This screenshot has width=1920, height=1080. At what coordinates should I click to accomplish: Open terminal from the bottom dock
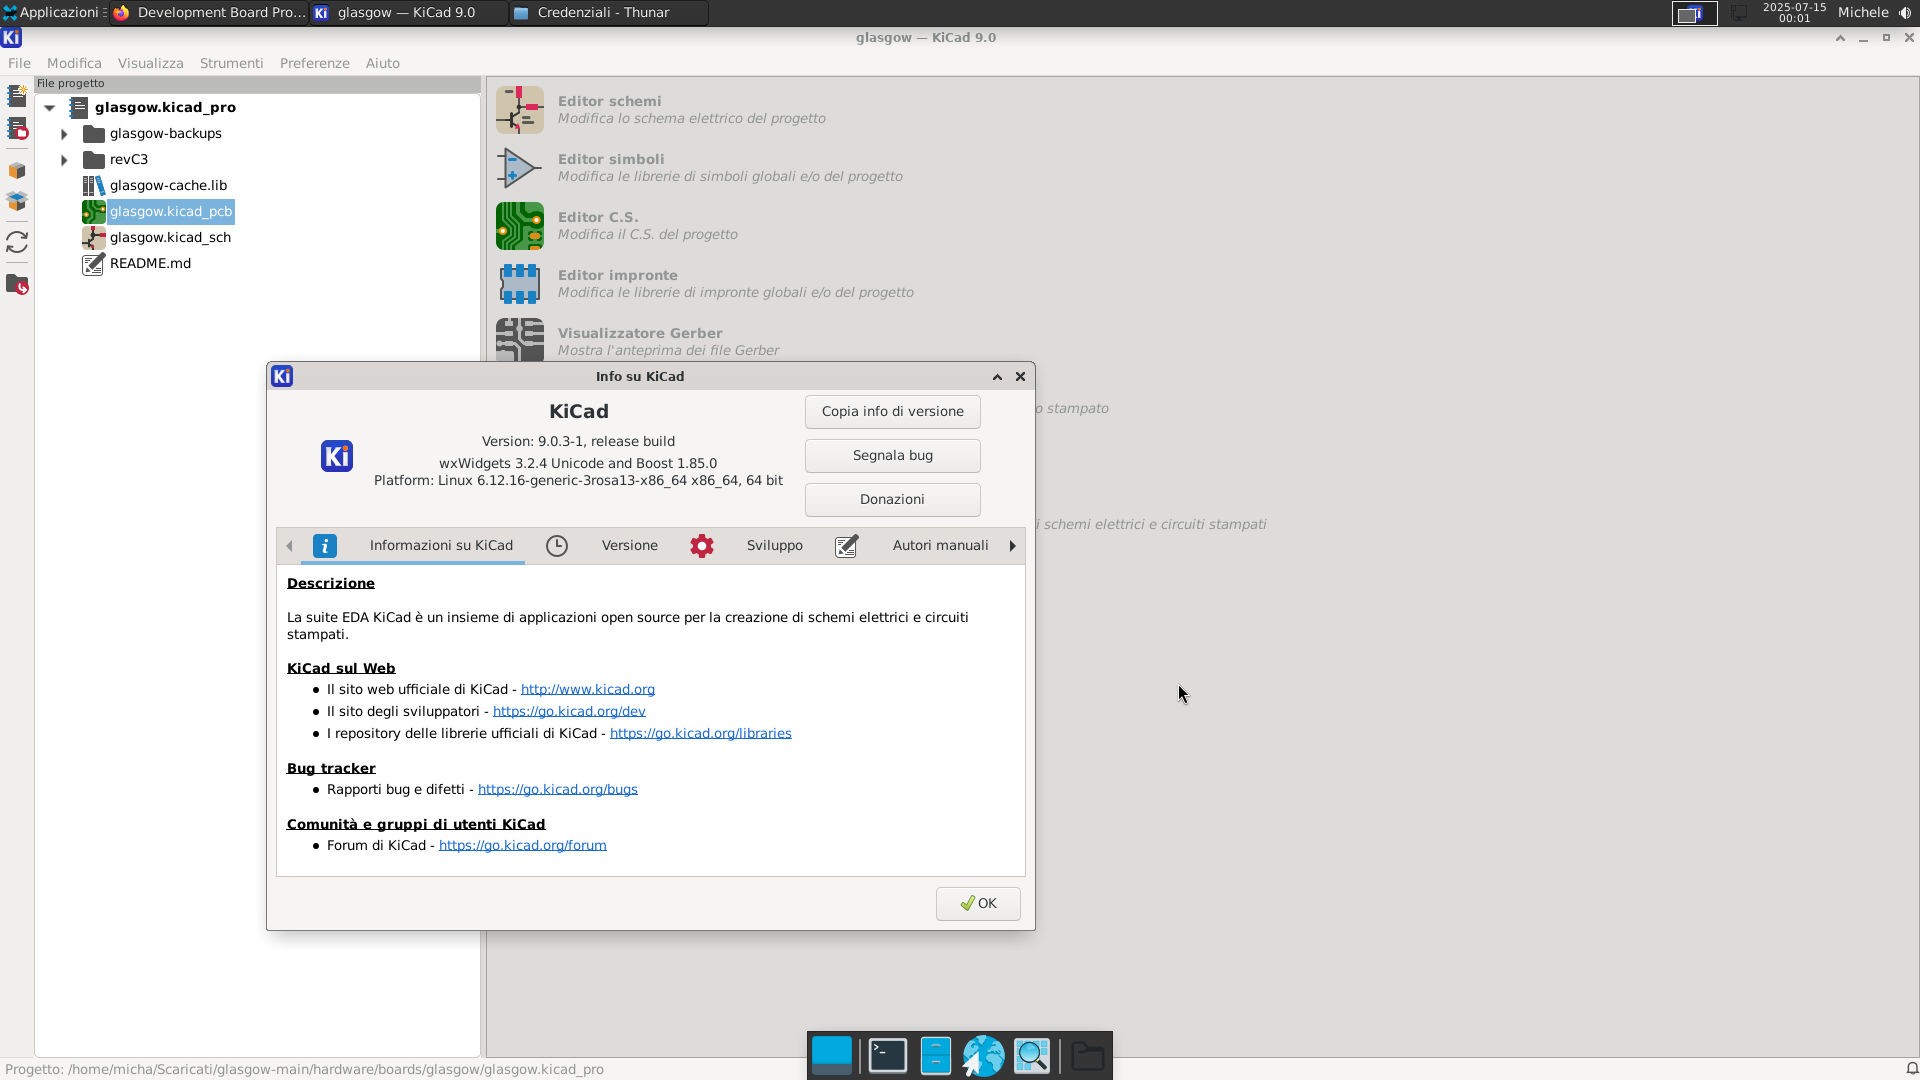pos(887,1056)
